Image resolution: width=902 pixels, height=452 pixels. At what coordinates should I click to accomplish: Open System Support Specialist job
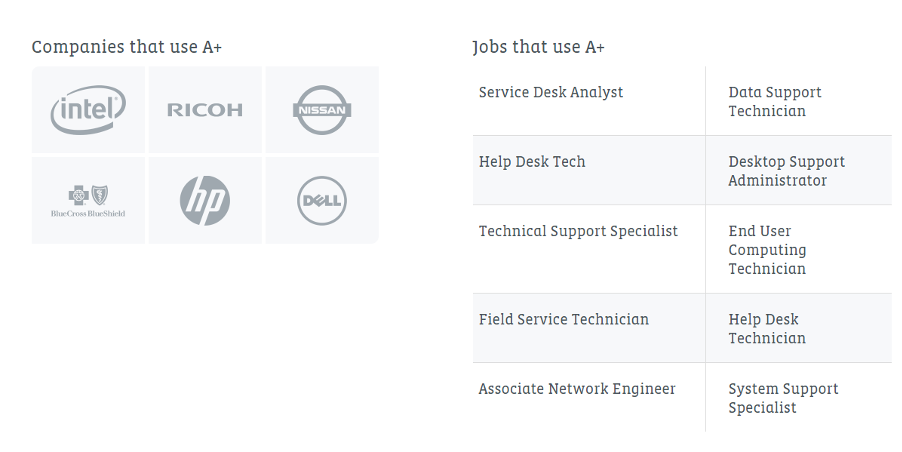click(783, 398)
